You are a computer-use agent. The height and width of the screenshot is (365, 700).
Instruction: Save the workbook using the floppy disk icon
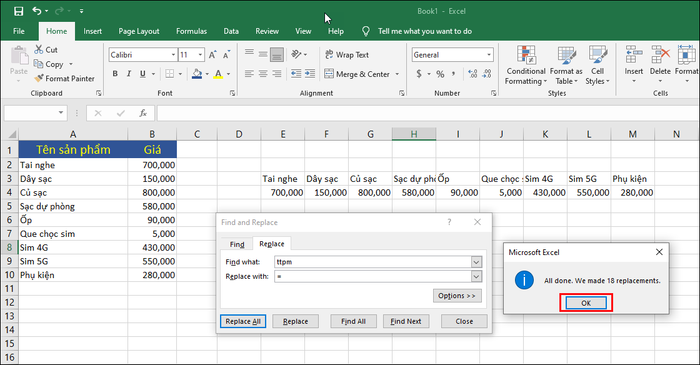(x=18, y=11)
